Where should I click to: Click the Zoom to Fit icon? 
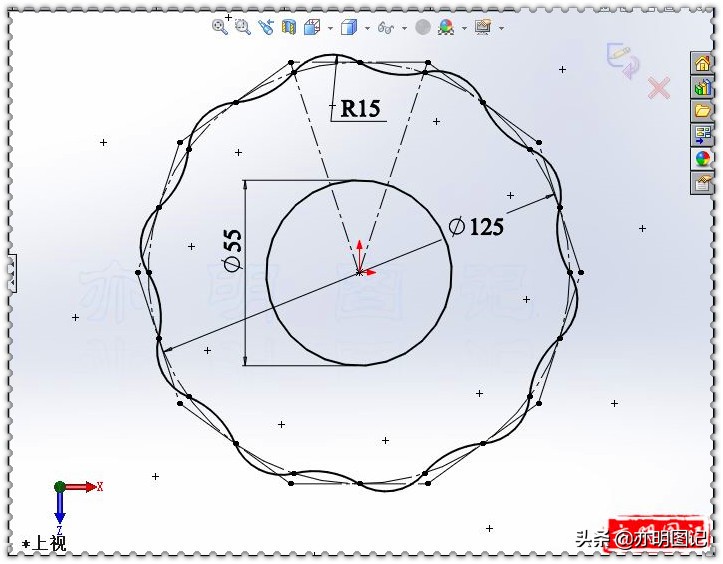coord(219,28)
